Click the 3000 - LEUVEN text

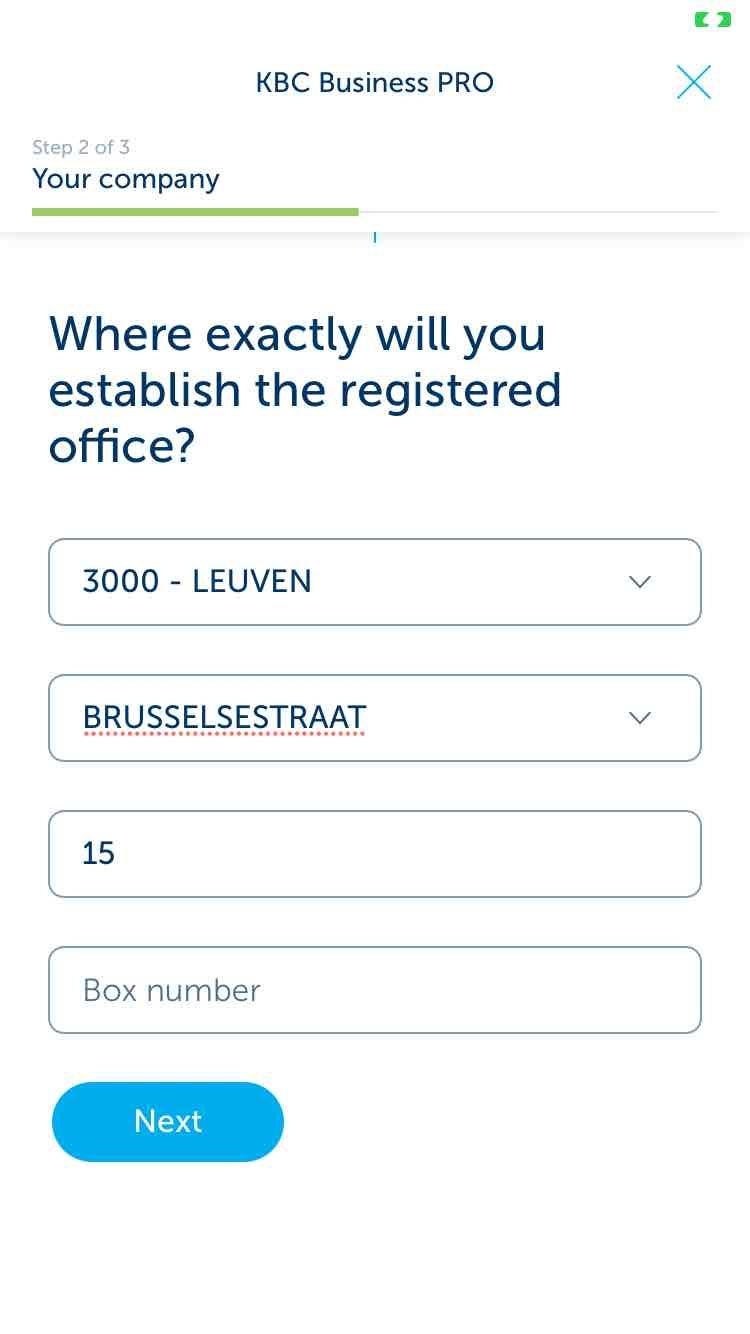click(x=197, y=582)
